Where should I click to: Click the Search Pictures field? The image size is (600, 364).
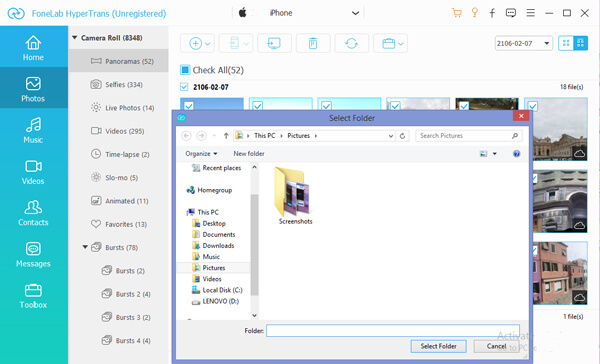[x=469, y=136]
